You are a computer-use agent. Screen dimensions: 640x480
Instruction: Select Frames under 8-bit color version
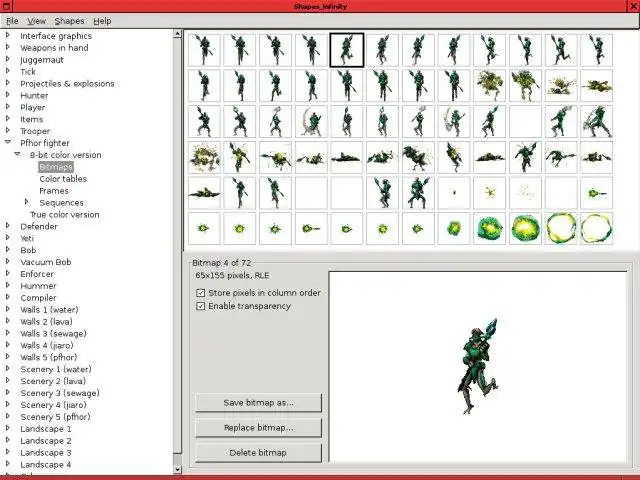pyautogui.click(x=54, y=191)
